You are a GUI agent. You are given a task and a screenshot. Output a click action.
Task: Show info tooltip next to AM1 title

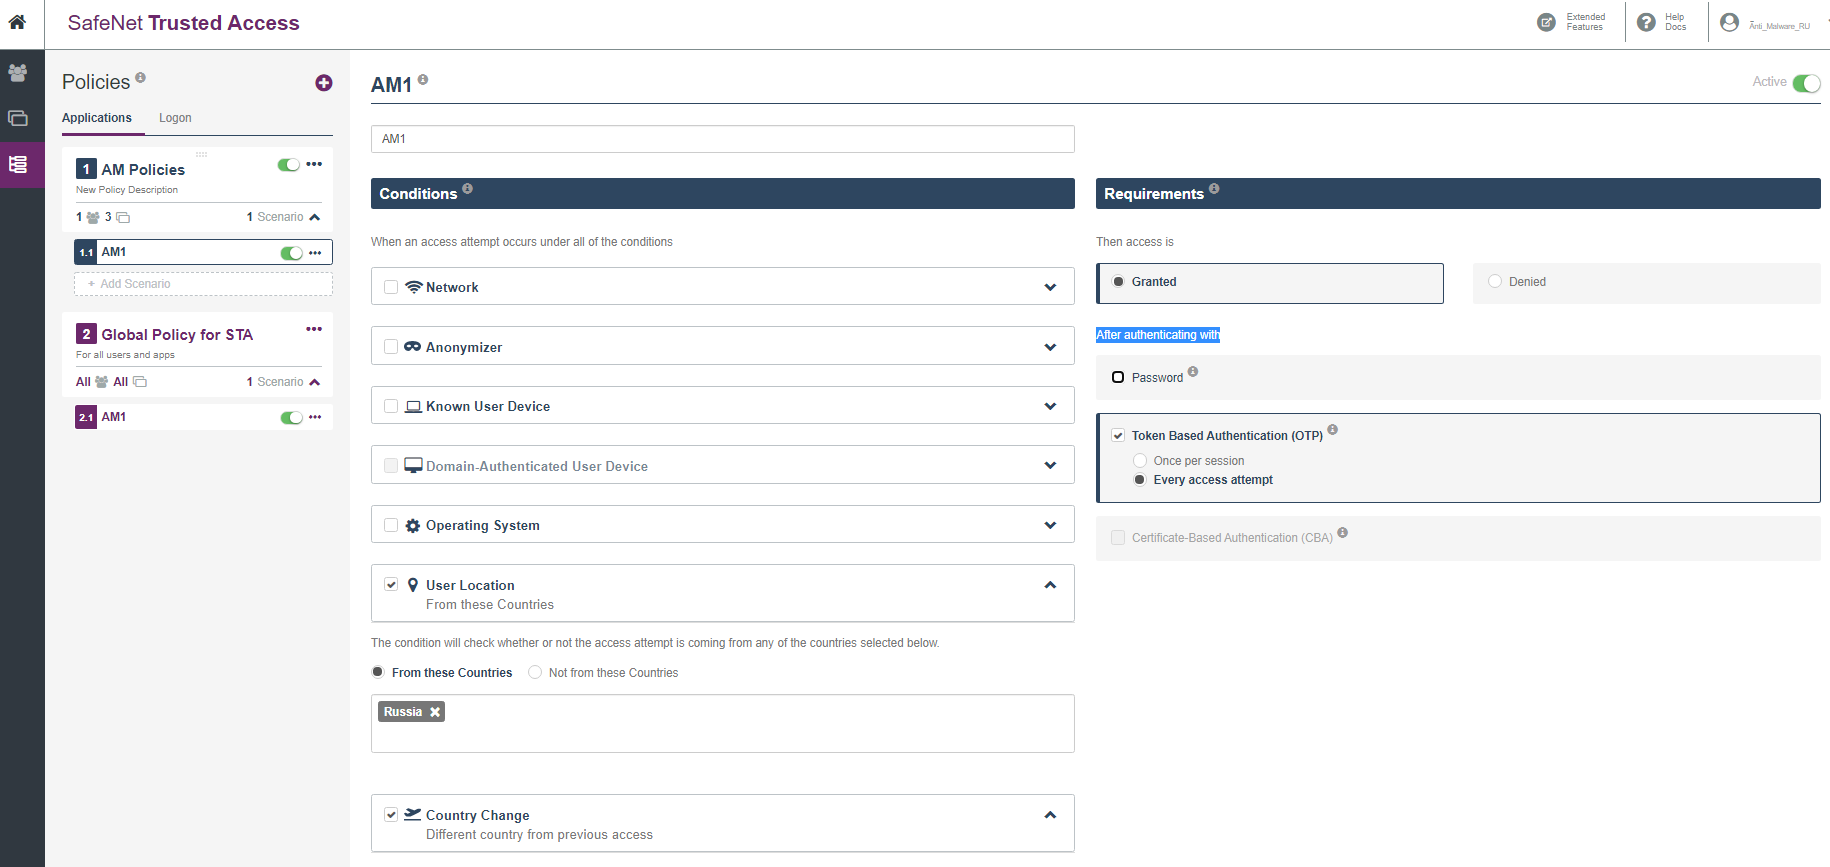pos(423,79)
